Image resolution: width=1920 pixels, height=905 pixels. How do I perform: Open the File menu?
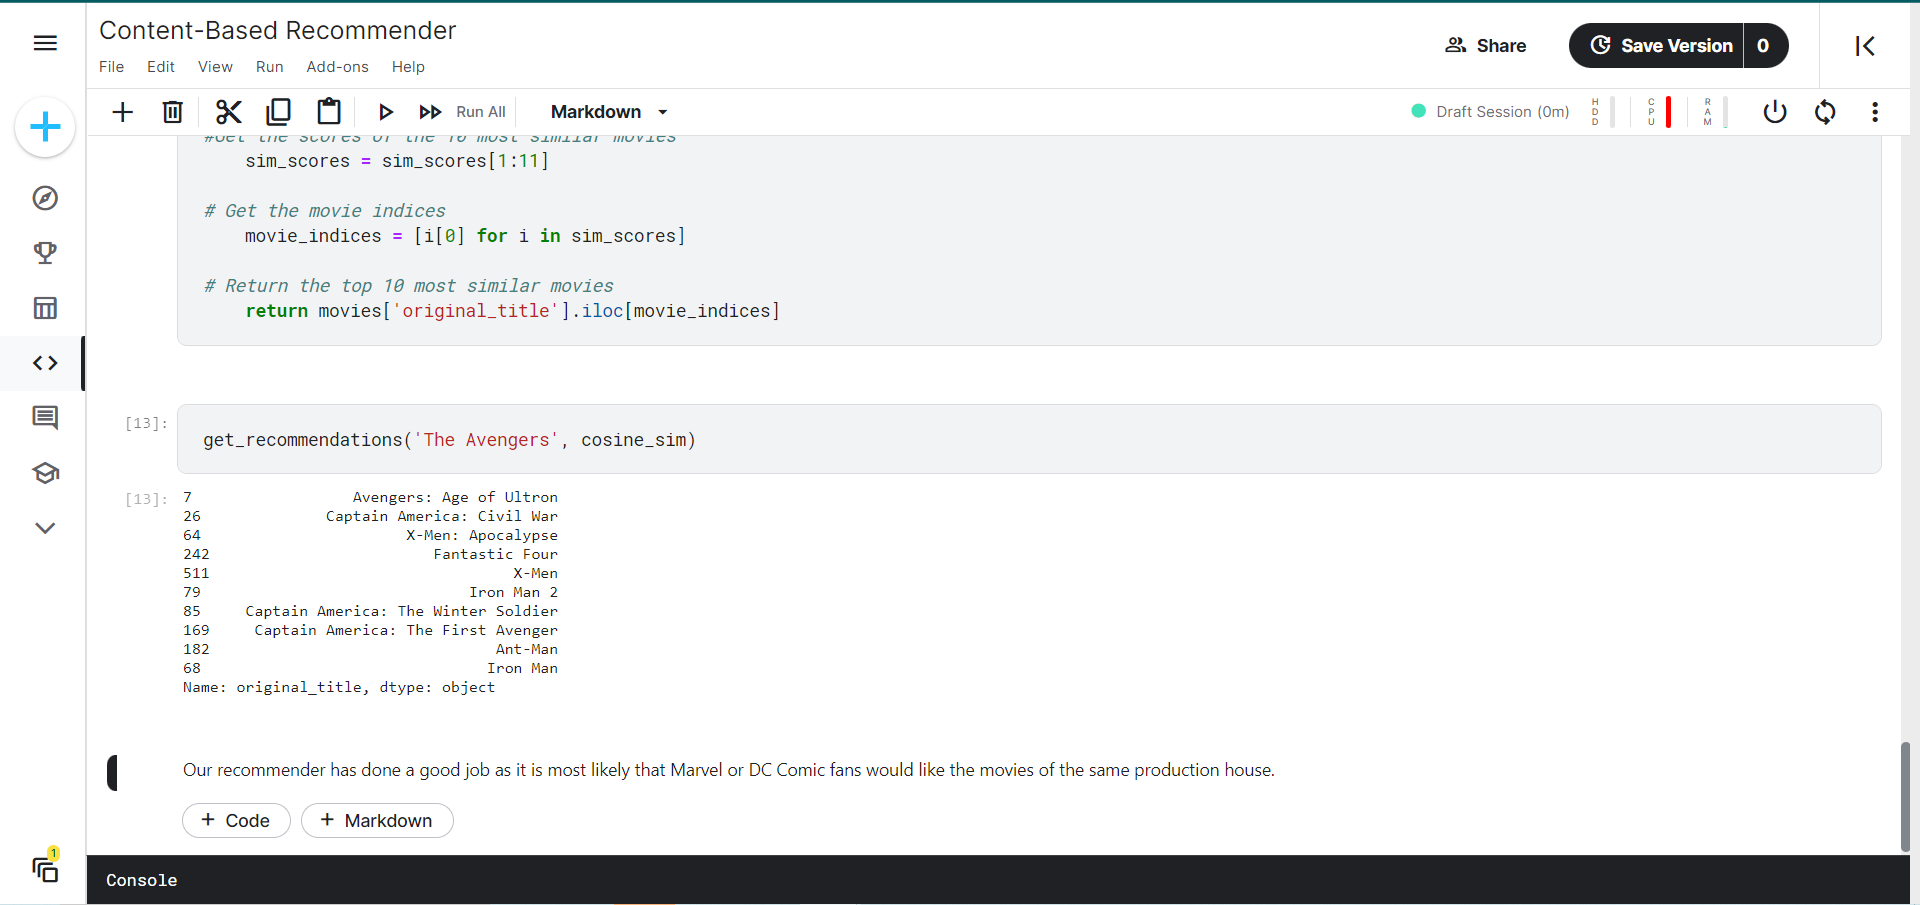(112, 67)
